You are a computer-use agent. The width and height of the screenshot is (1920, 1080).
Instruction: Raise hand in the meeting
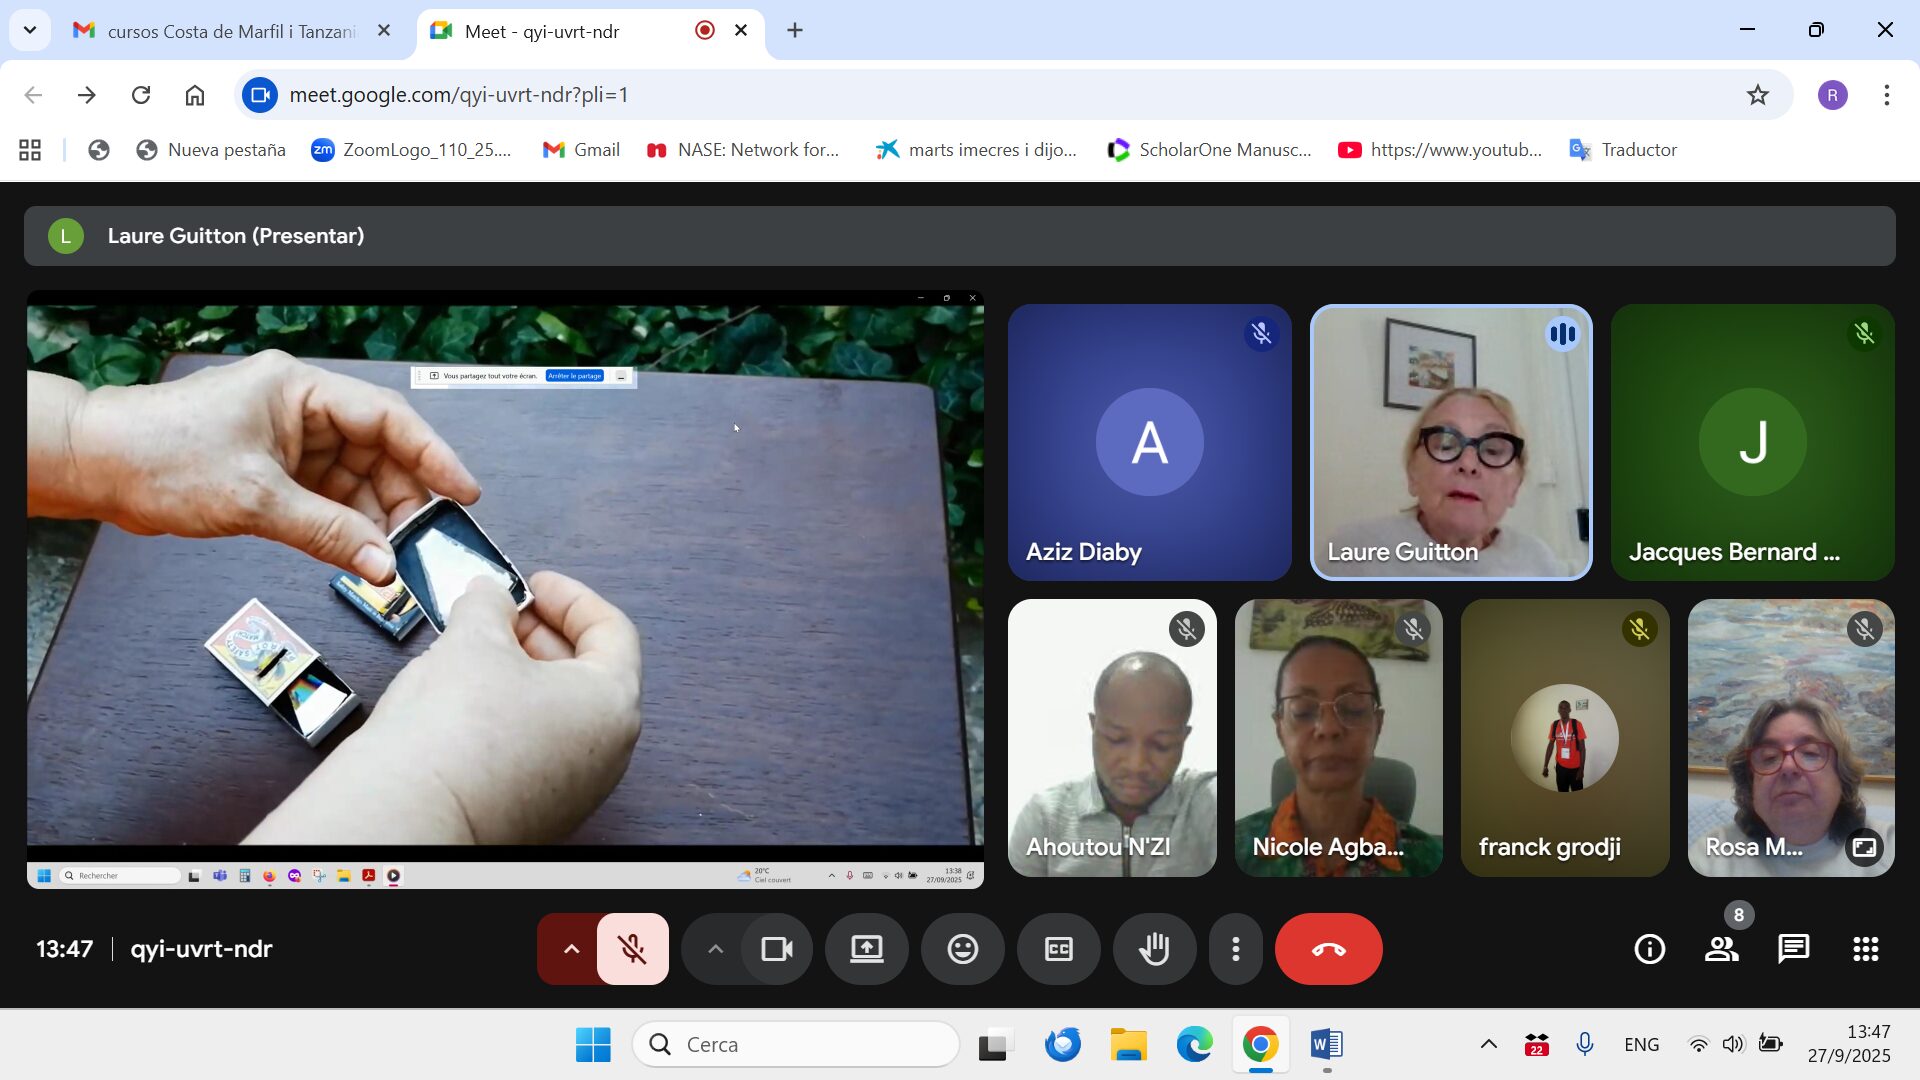[1154, 949]
